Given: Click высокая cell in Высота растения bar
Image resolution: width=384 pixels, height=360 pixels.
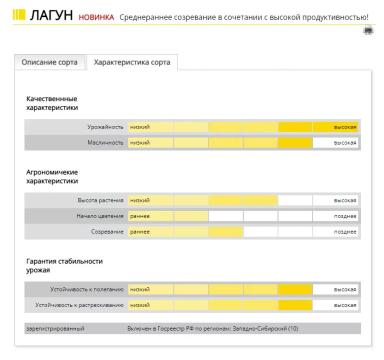Looking at the screenshot, I should point(335,200).
